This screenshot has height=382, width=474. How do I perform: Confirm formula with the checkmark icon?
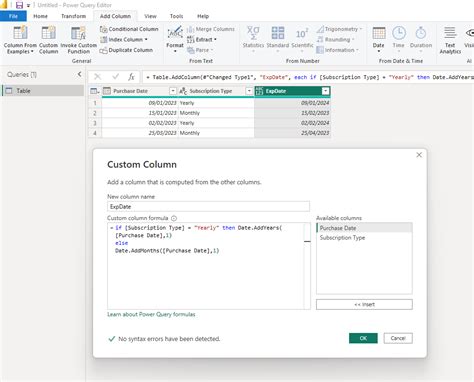[x=115, y=77]
